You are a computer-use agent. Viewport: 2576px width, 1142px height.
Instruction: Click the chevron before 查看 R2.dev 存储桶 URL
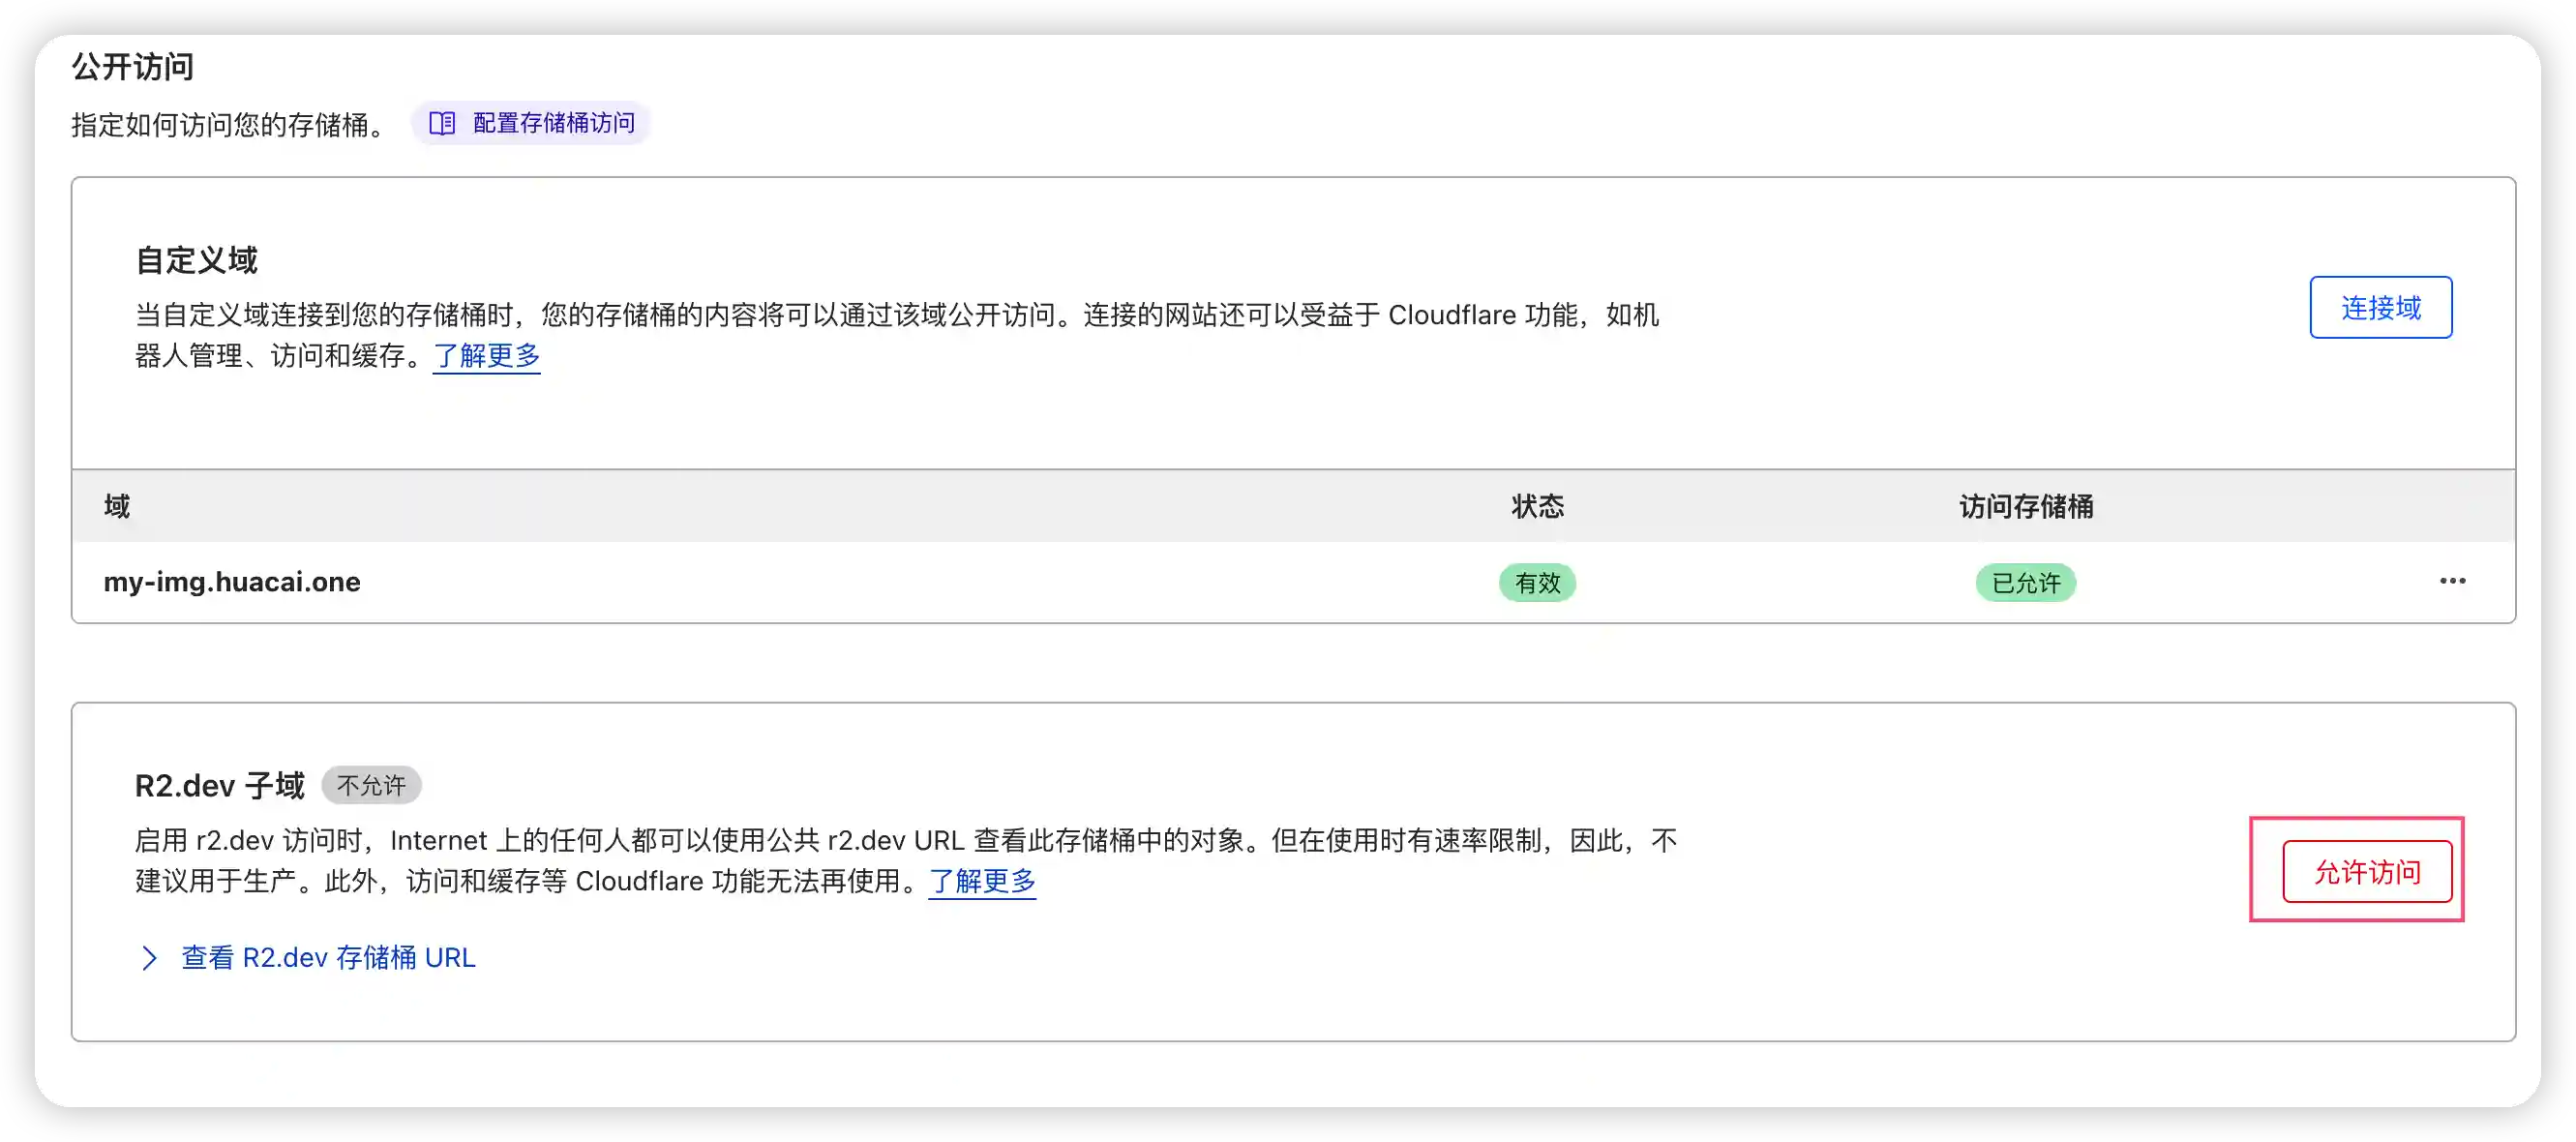point(149,958)
